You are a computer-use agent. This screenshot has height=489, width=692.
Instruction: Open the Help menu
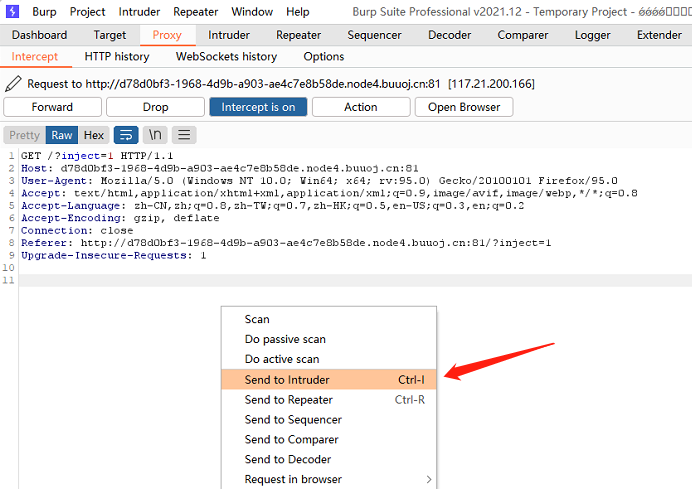pos(297,11)
